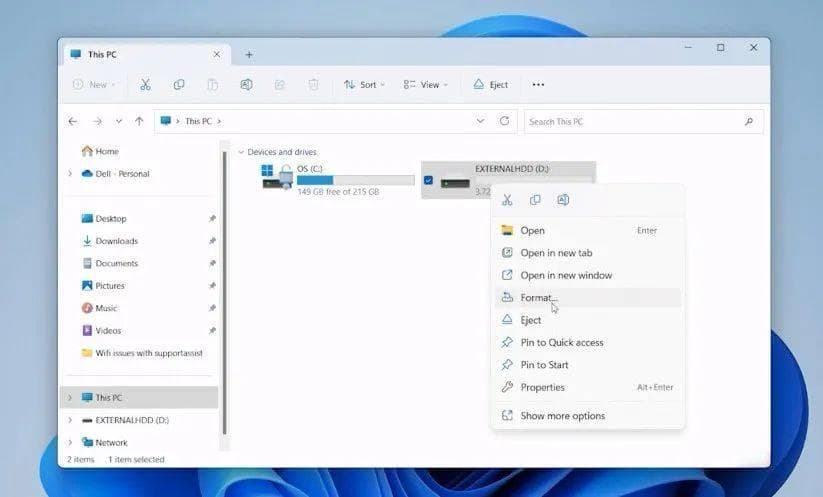The image size is (823, 497).
Task: Open Downloads in the sidebar
Action: click(110, 241)
